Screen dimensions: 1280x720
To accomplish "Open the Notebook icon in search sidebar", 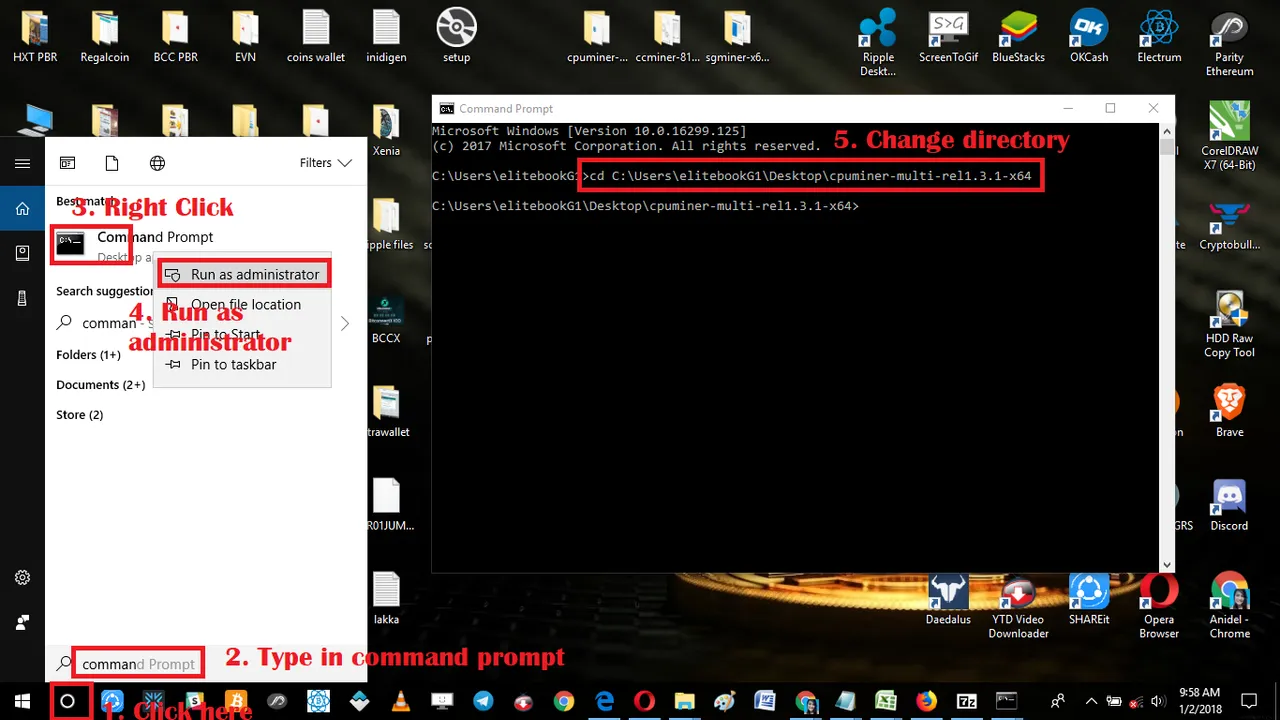I will (x=22, y=253).
